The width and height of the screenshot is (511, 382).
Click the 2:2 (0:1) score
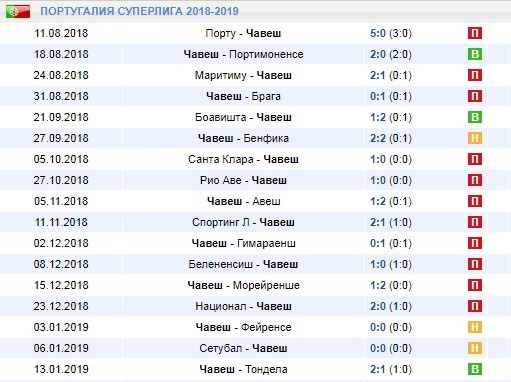point(391,138)
